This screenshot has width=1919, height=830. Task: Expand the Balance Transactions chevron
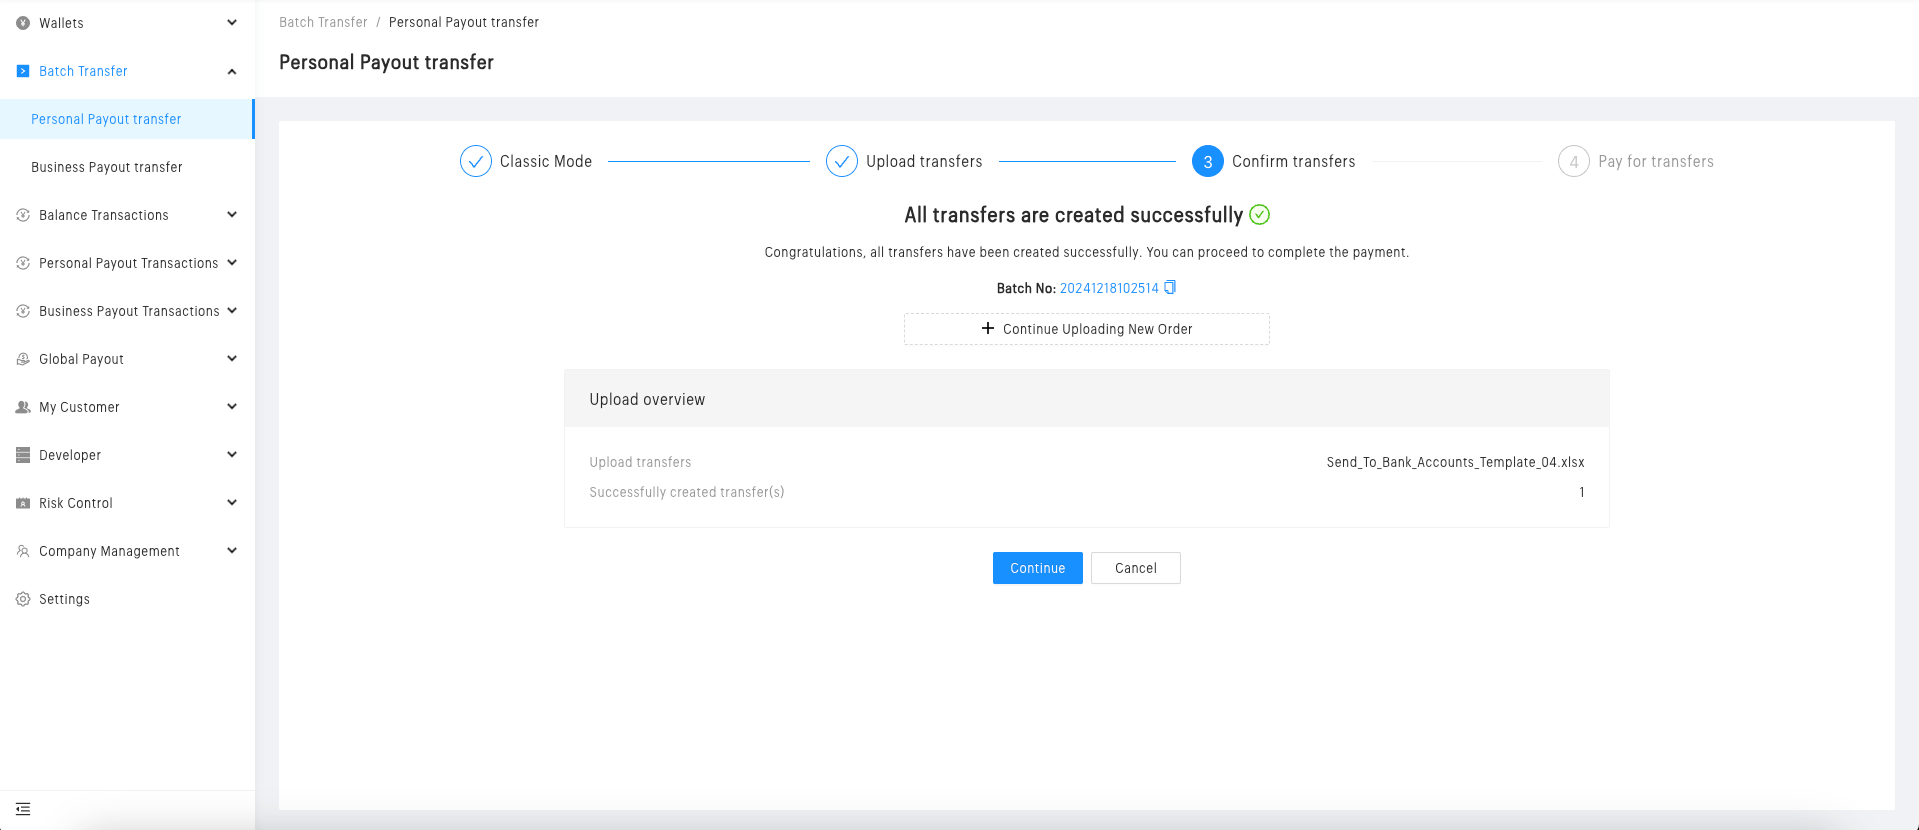[232, 215]
